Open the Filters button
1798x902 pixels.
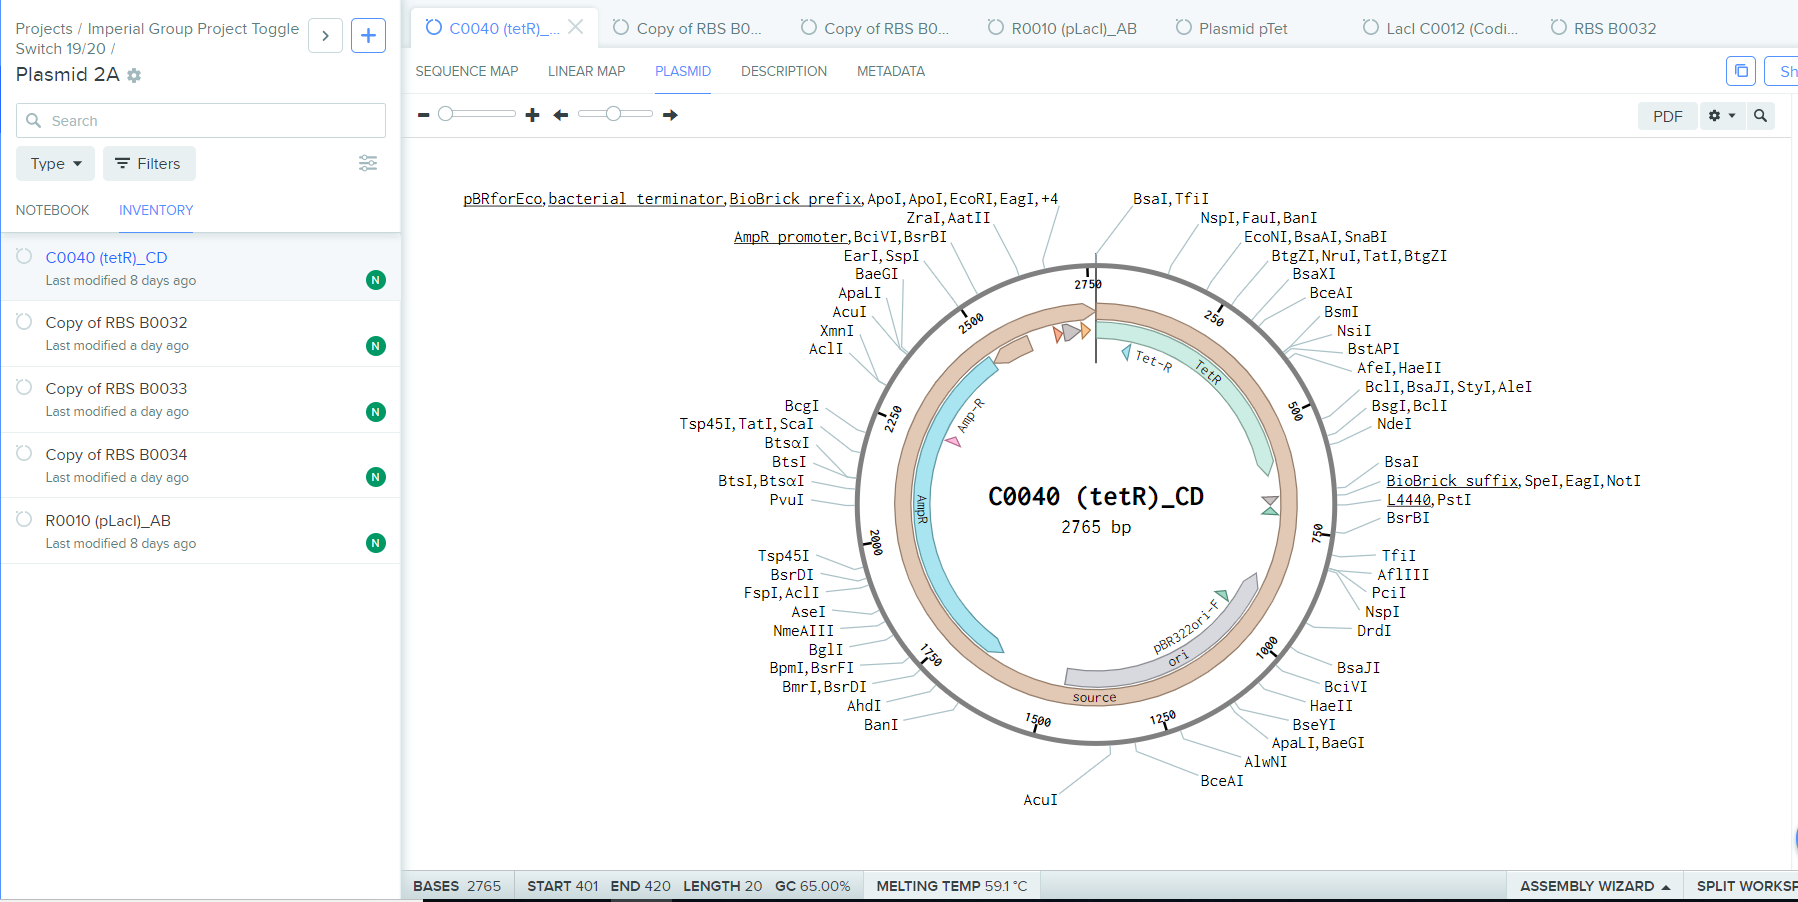[149, 163]
